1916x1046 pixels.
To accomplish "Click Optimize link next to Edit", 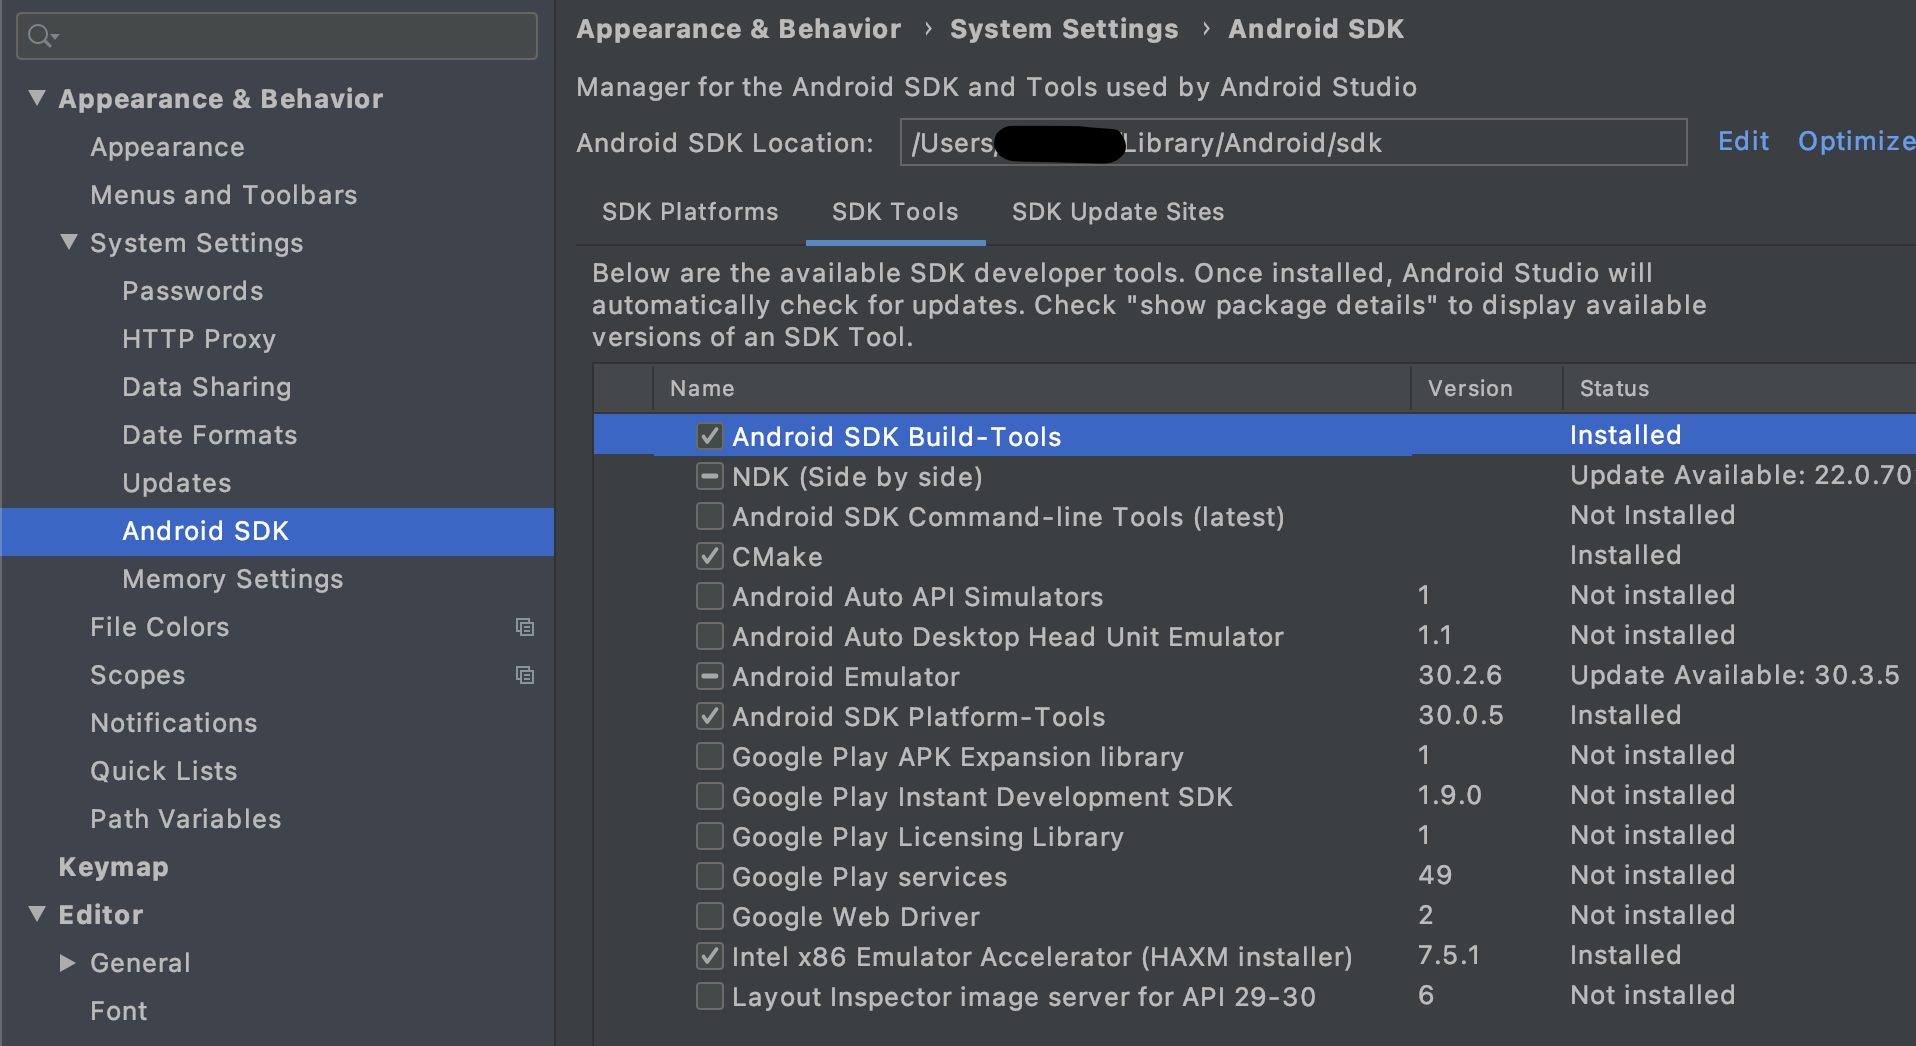I will (x=1856, y=141).
